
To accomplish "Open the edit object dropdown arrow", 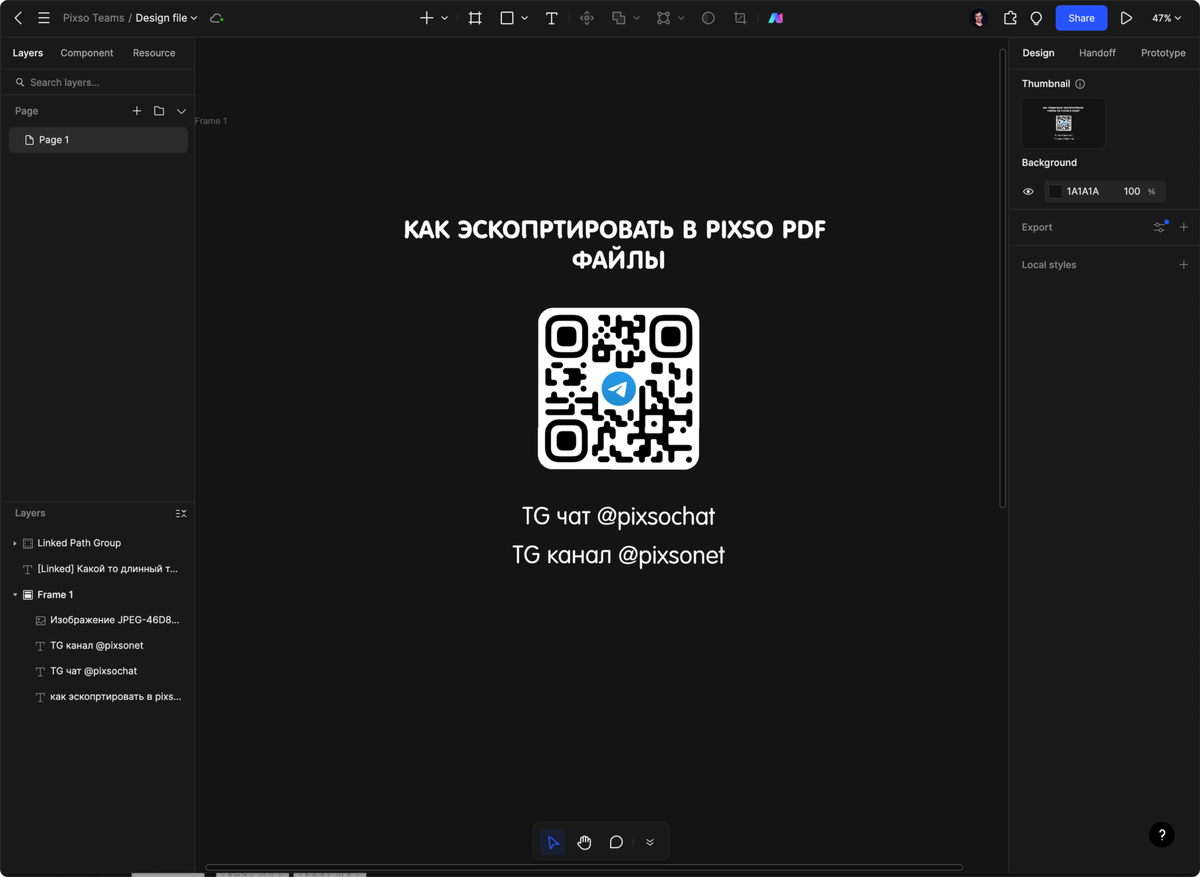I will coord(681,18).
